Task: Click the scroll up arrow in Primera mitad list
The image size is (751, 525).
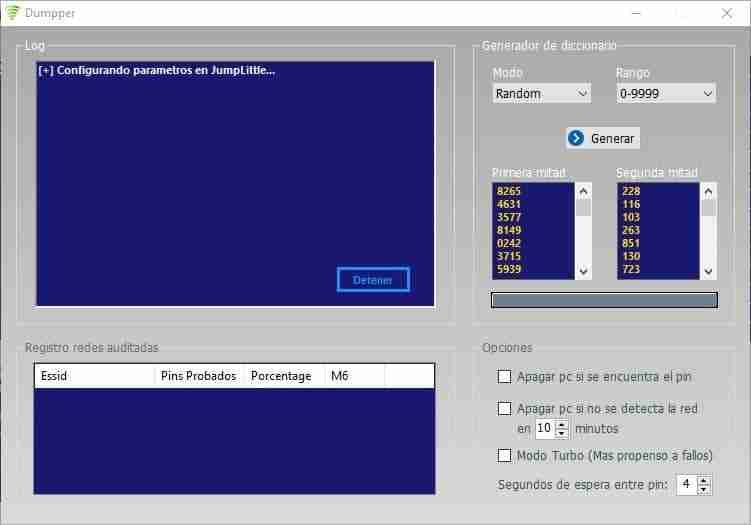Action: [x=583, y=192]
